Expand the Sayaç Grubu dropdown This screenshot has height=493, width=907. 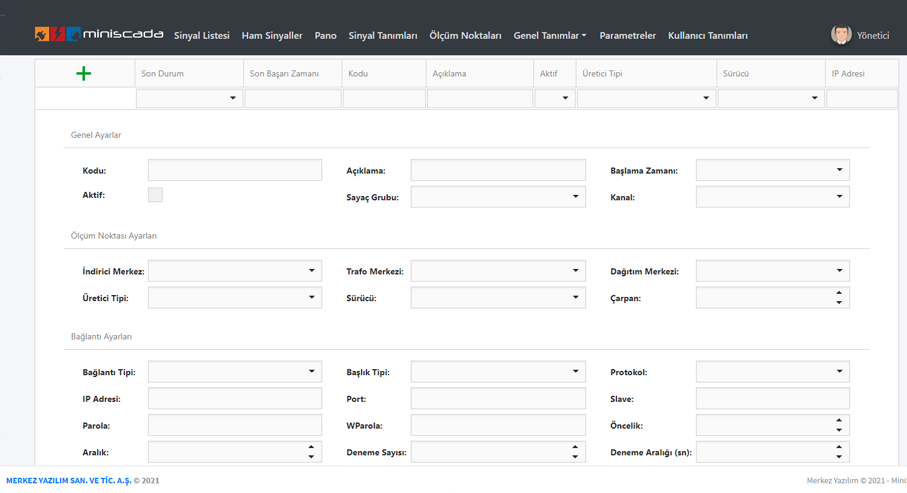pyautogui.click(x=575, y=197)
